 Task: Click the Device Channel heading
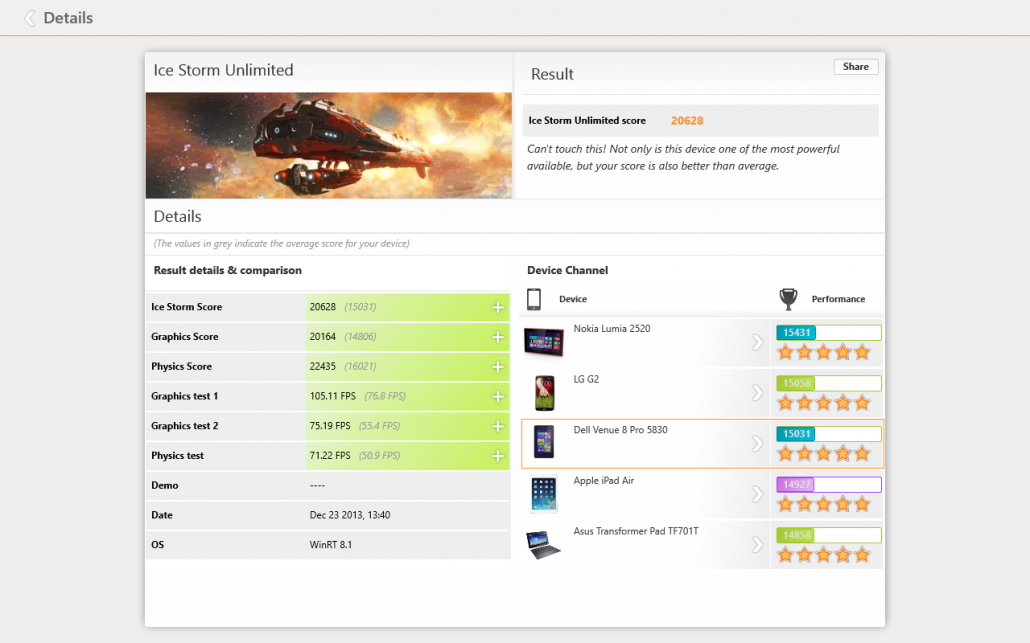568,270
